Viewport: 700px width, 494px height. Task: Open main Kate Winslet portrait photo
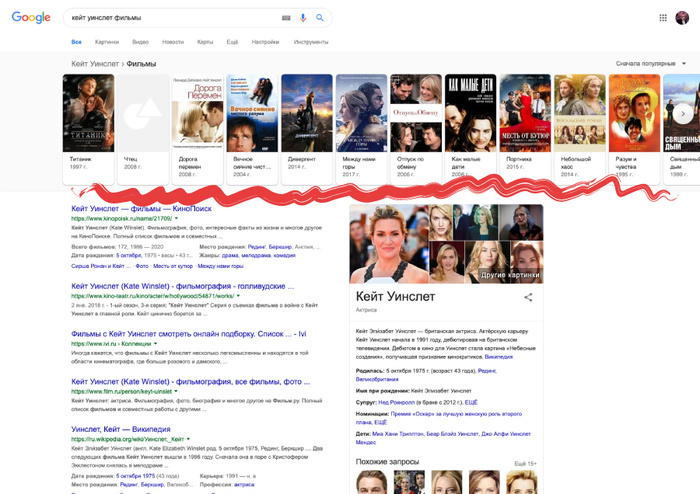coord(389,244)
